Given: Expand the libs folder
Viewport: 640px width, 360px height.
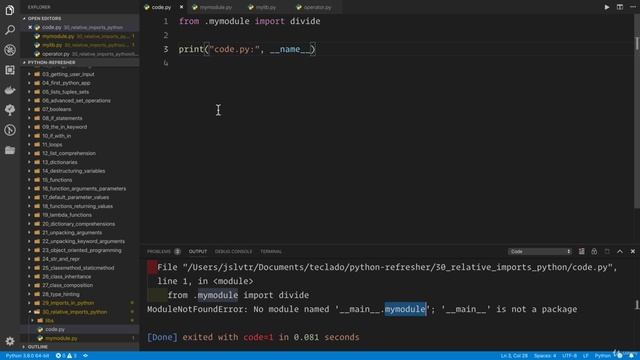Looking at the screenshot, I should (80, 320).
